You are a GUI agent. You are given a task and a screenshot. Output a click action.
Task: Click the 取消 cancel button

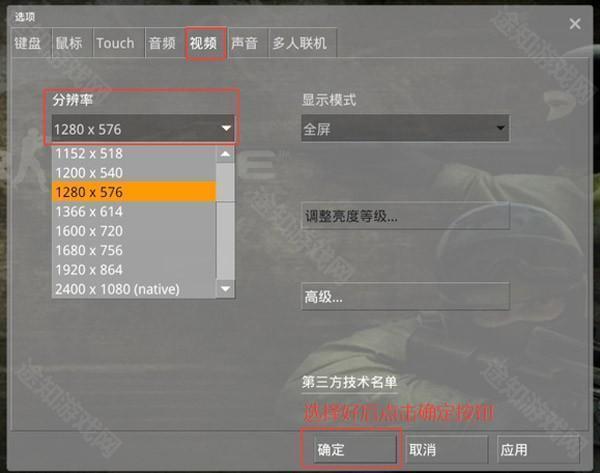click(446, 449)
